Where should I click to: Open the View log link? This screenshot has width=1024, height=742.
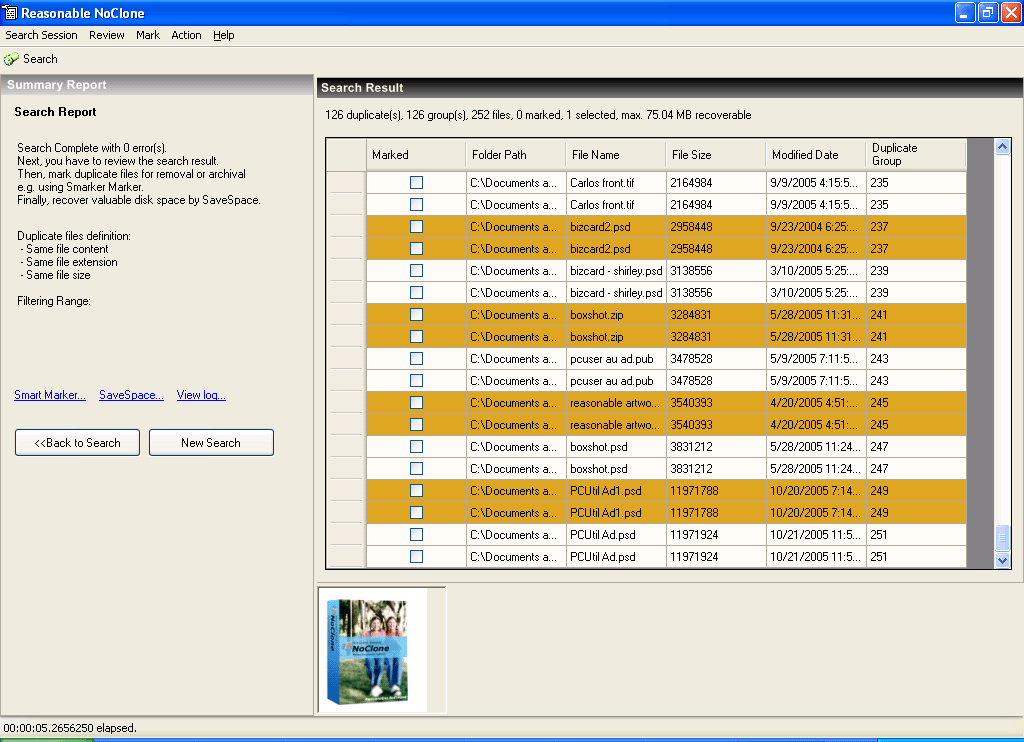coord(201,395)
